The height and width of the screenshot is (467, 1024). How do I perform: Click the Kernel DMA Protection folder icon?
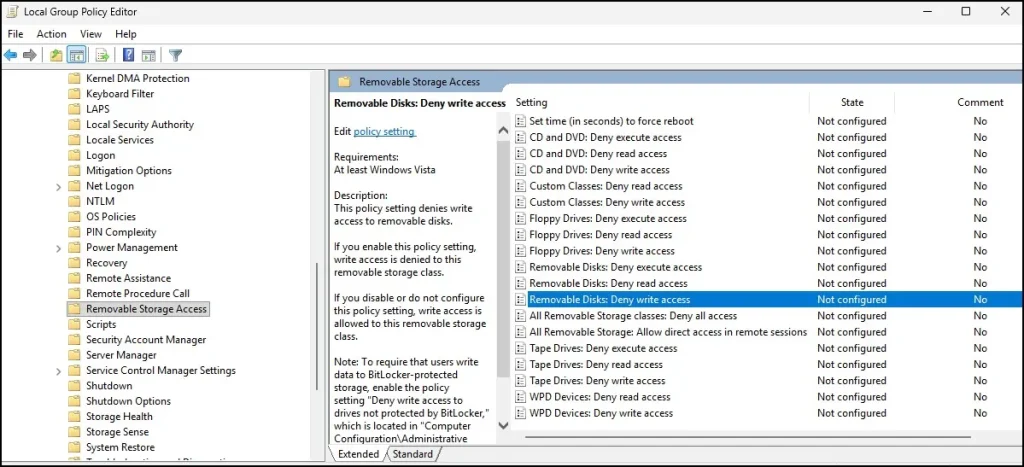(74, 78)
